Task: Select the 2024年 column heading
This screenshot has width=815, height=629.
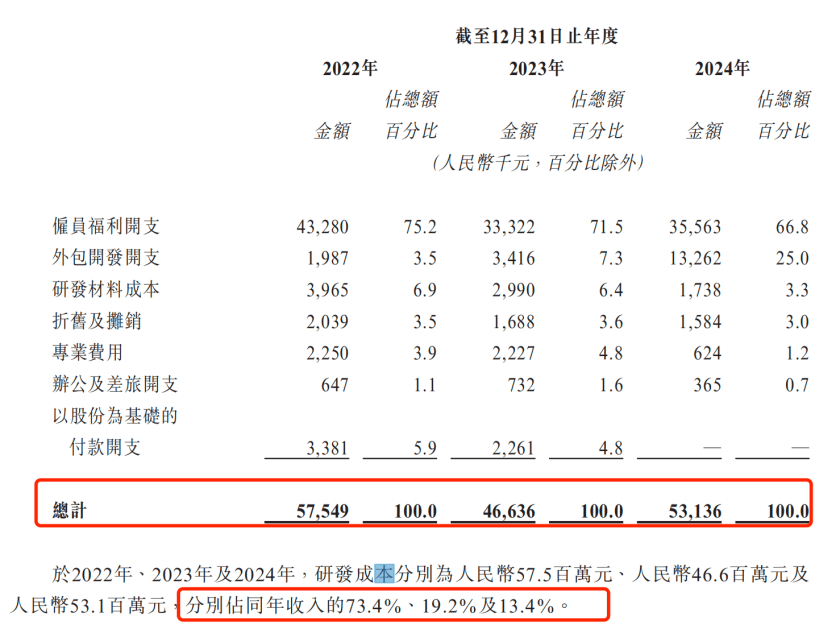Action: (721, 69)
